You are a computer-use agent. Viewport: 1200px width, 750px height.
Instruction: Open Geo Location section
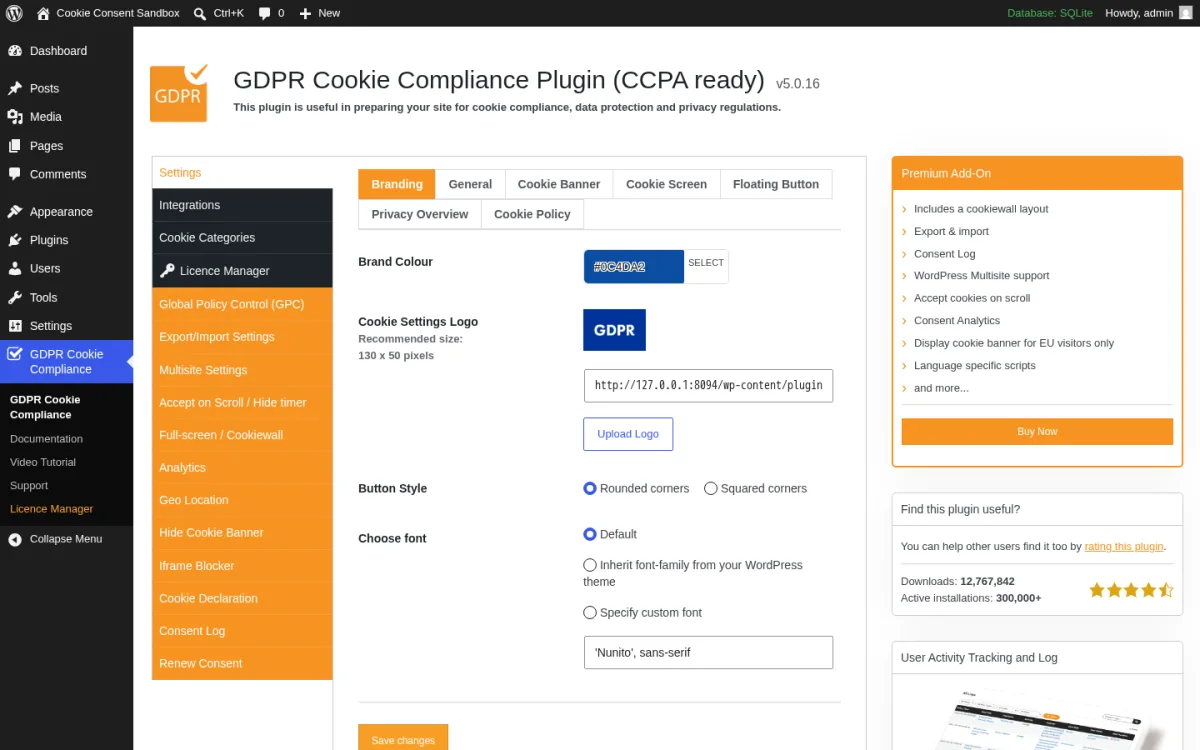(x=242, y=500)
